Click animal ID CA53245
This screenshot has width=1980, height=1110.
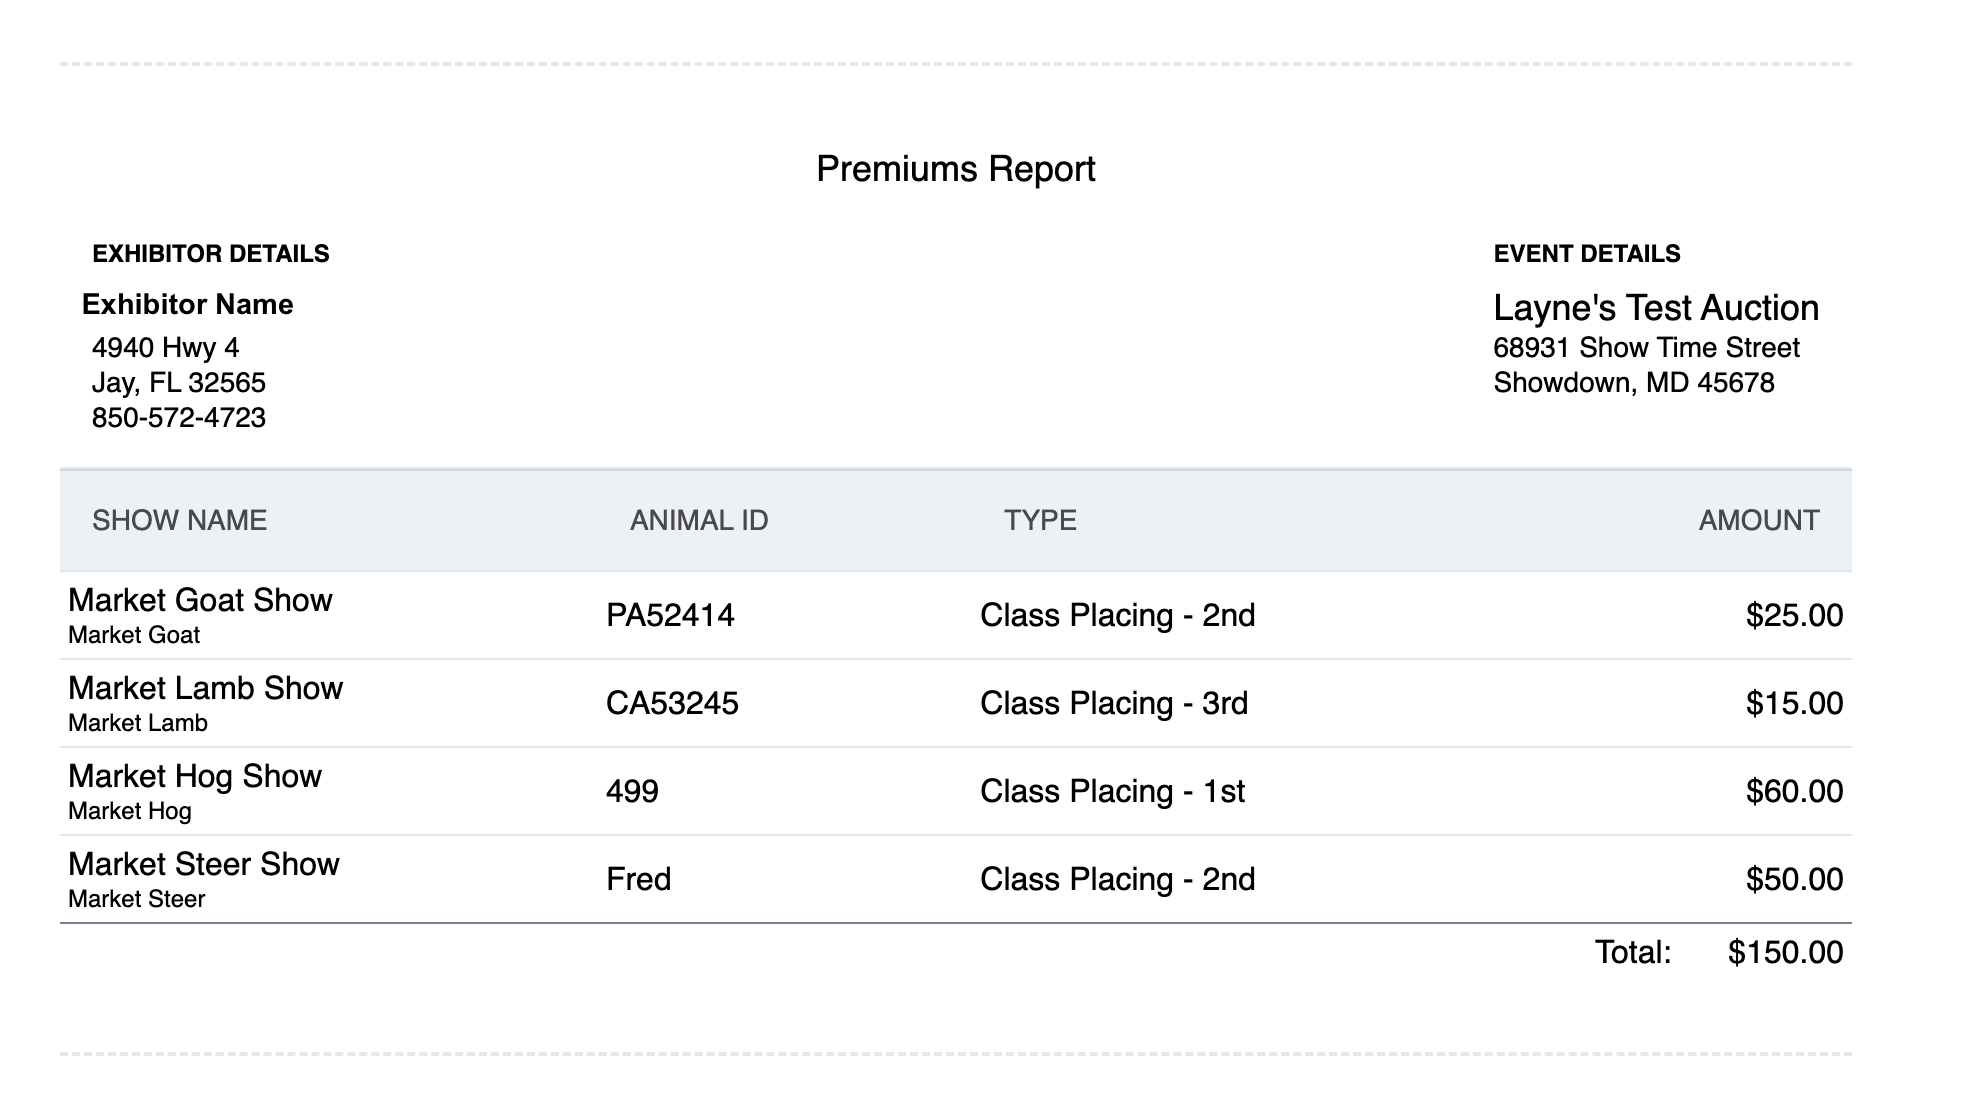point(672,703)
